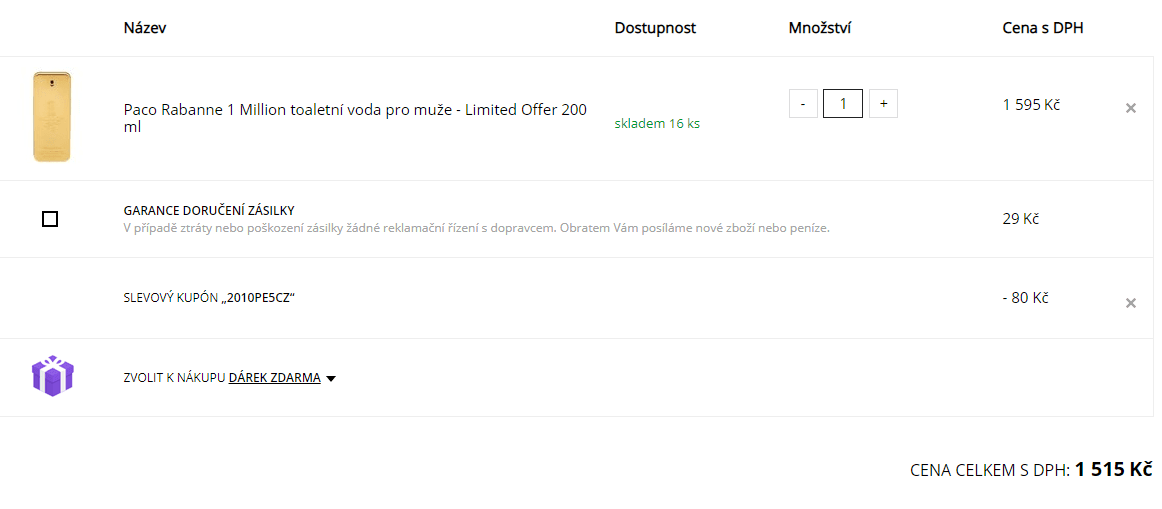The height and width of the screenshot is (509, 1162).
Task: Increase quantity with the plus button
Action: [x=883, y=104]
